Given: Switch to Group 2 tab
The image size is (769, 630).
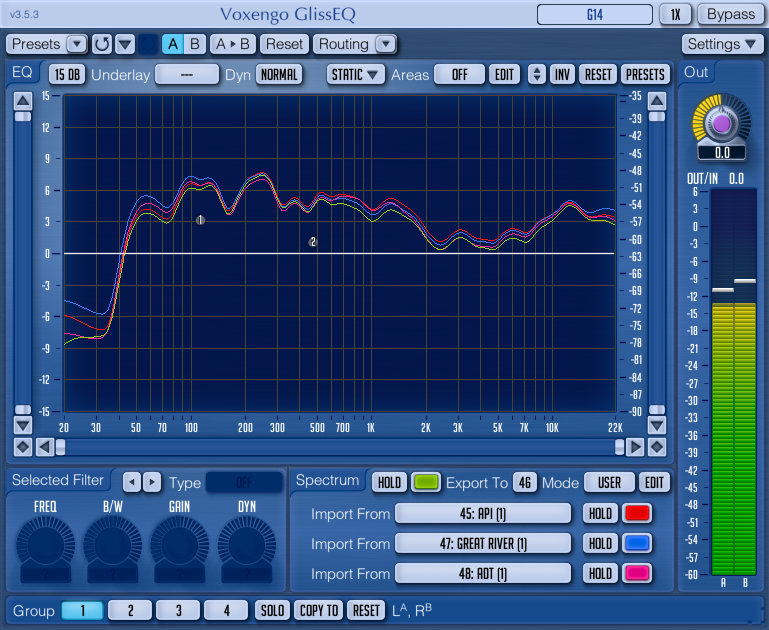Looking at the screenshot, I should (130, 610).
